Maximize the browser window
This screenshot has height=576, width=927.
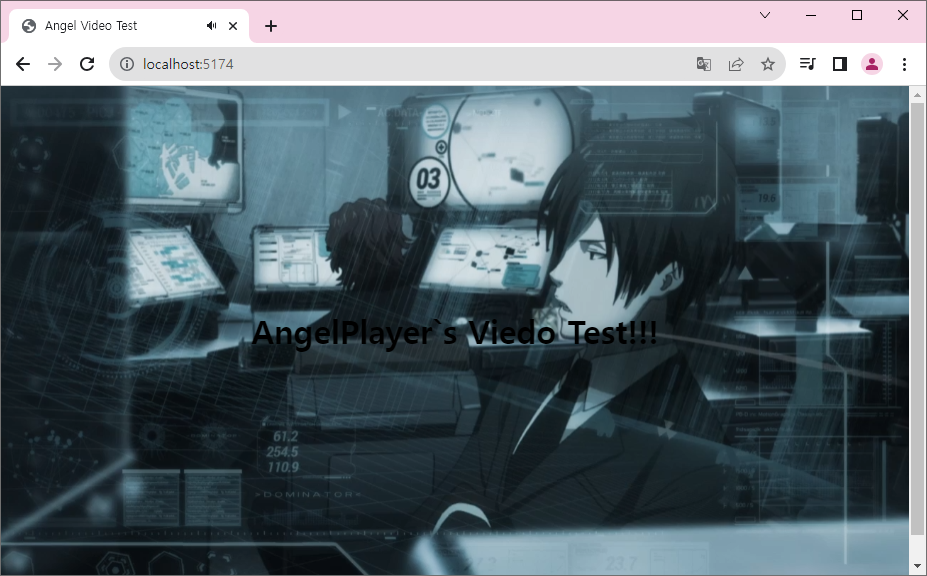click(x=857, y=15)
